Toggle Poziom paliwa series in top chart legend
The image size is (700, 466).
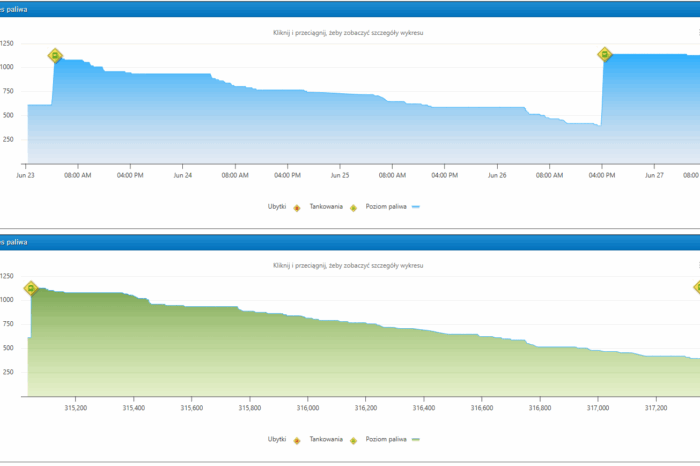click(x=387, y=207)
